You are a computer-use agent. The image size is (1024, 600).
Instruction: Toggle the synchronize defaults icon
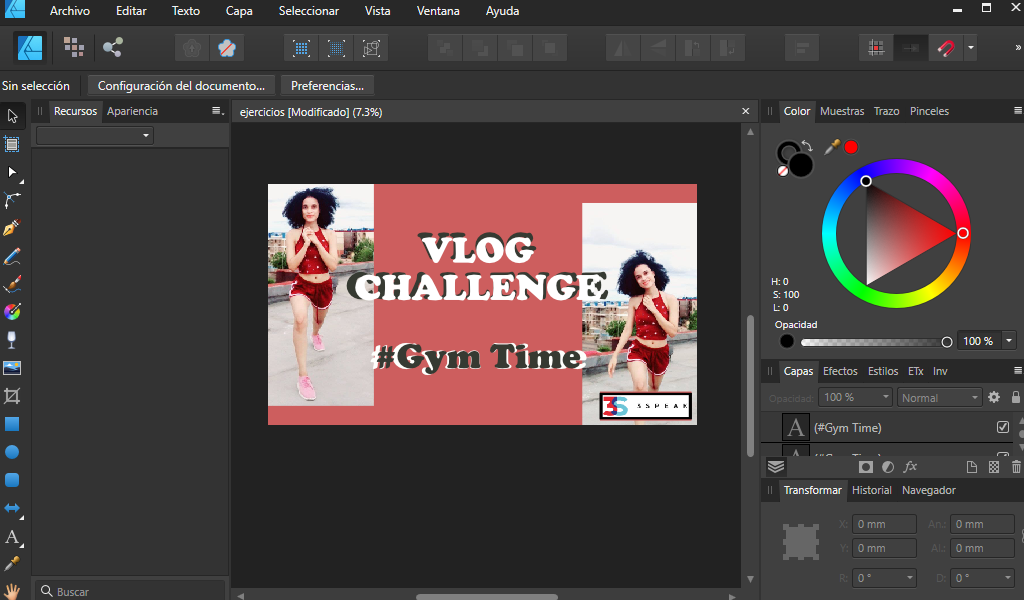[x=227, y=48]
